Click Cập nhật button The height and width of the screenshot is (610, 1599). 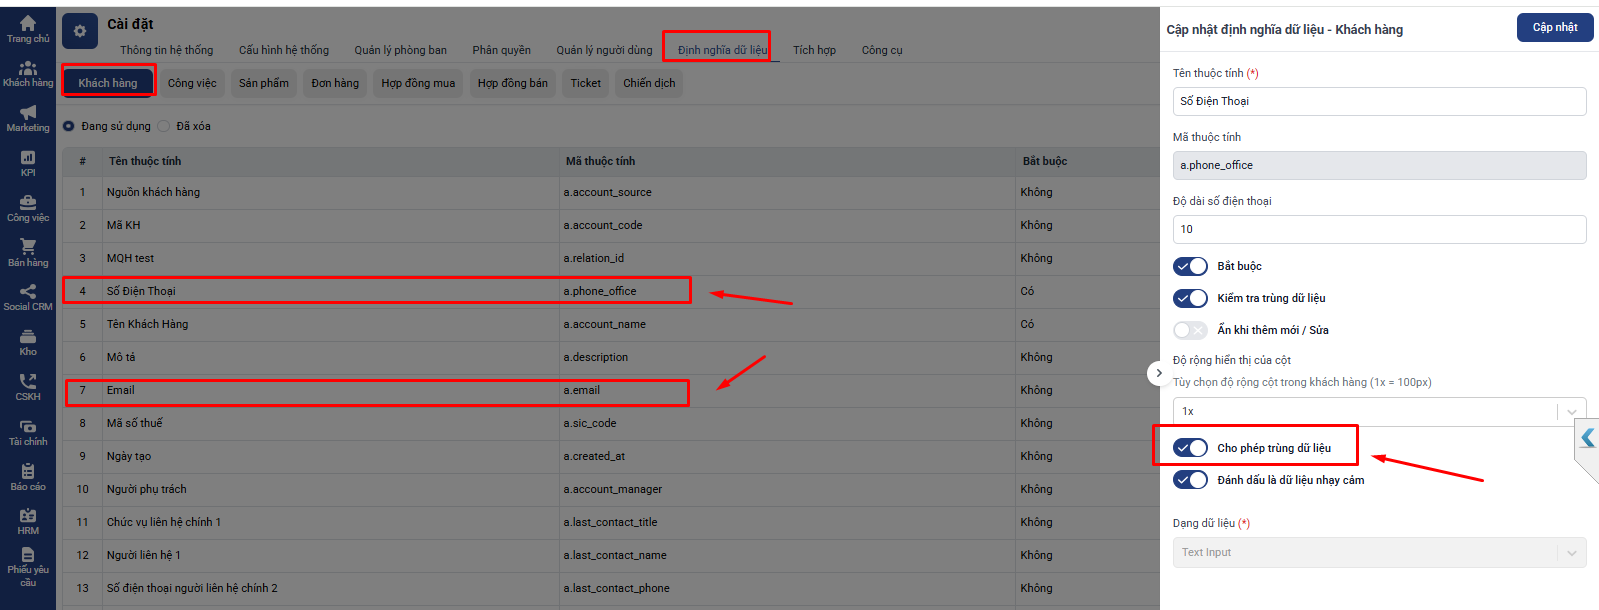click(1555, 27)
